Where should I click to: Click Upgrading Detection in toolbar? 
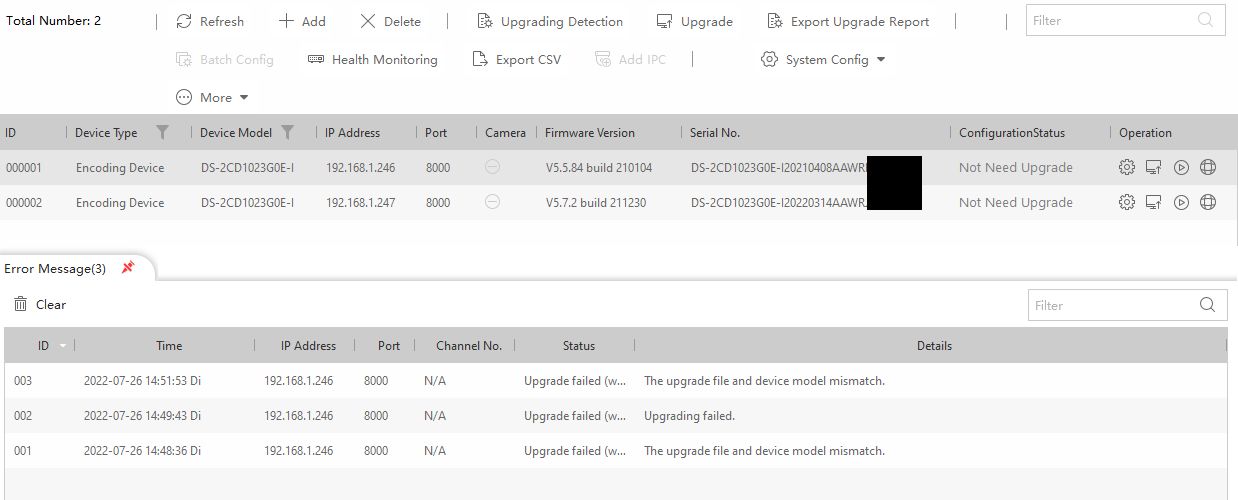point(549,21)
